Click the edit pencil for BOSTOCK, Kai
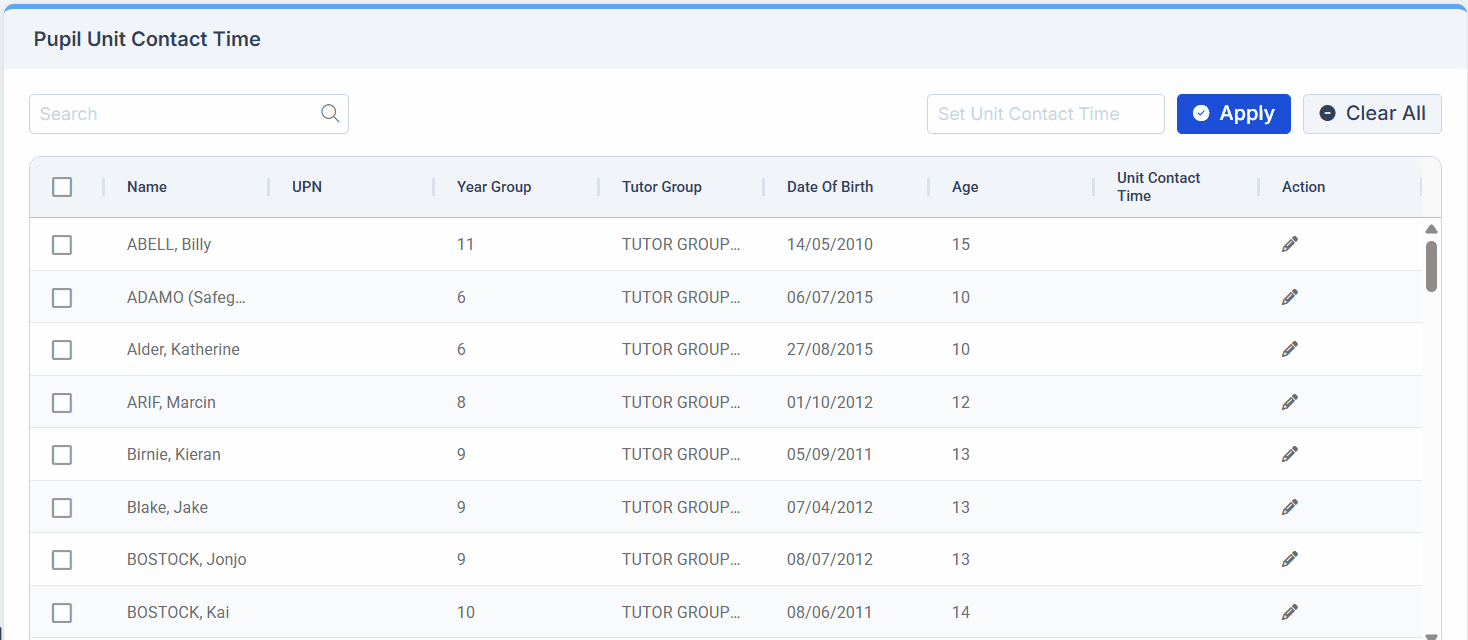This screenshot has width=1468, height=640. (x=1290, y=612)
